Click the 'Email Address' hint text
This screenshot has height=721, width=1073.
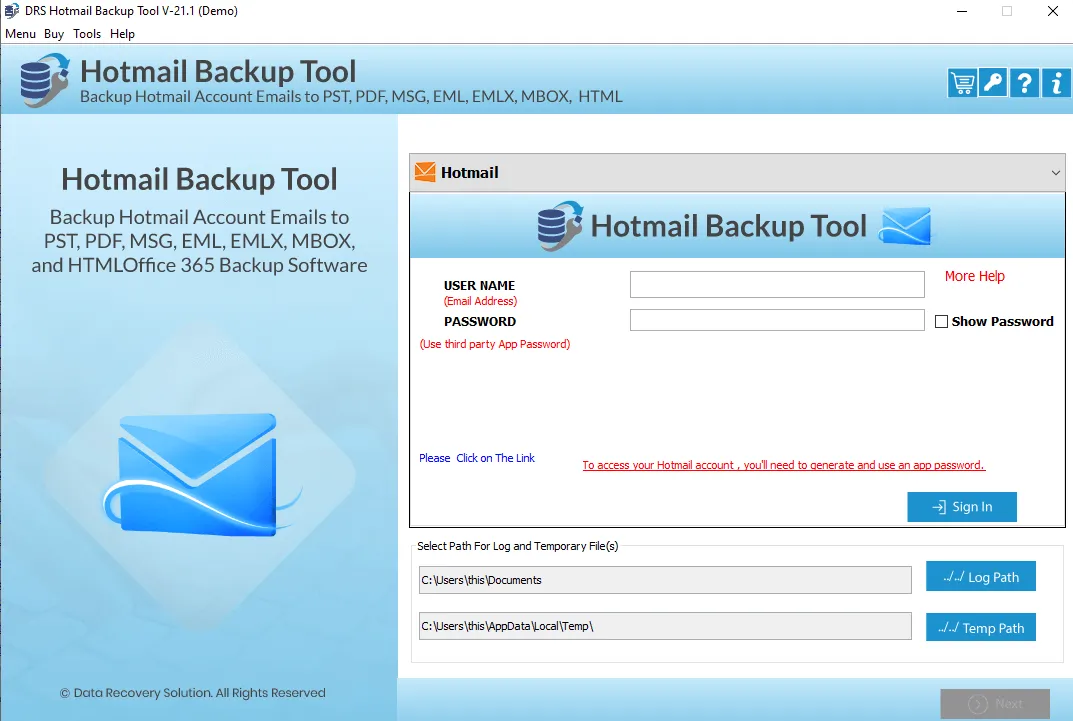[x=480, y=301]
